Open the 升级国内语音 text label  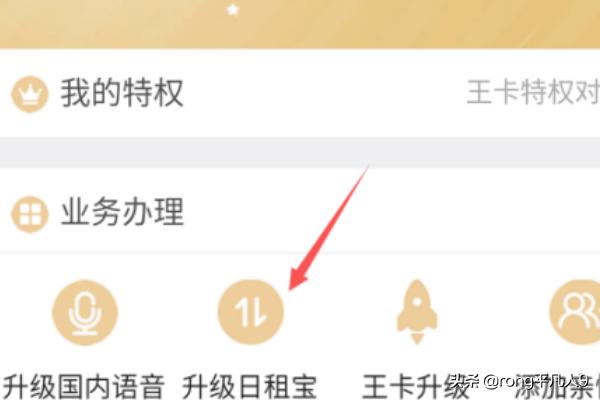(x=84, y=387)
